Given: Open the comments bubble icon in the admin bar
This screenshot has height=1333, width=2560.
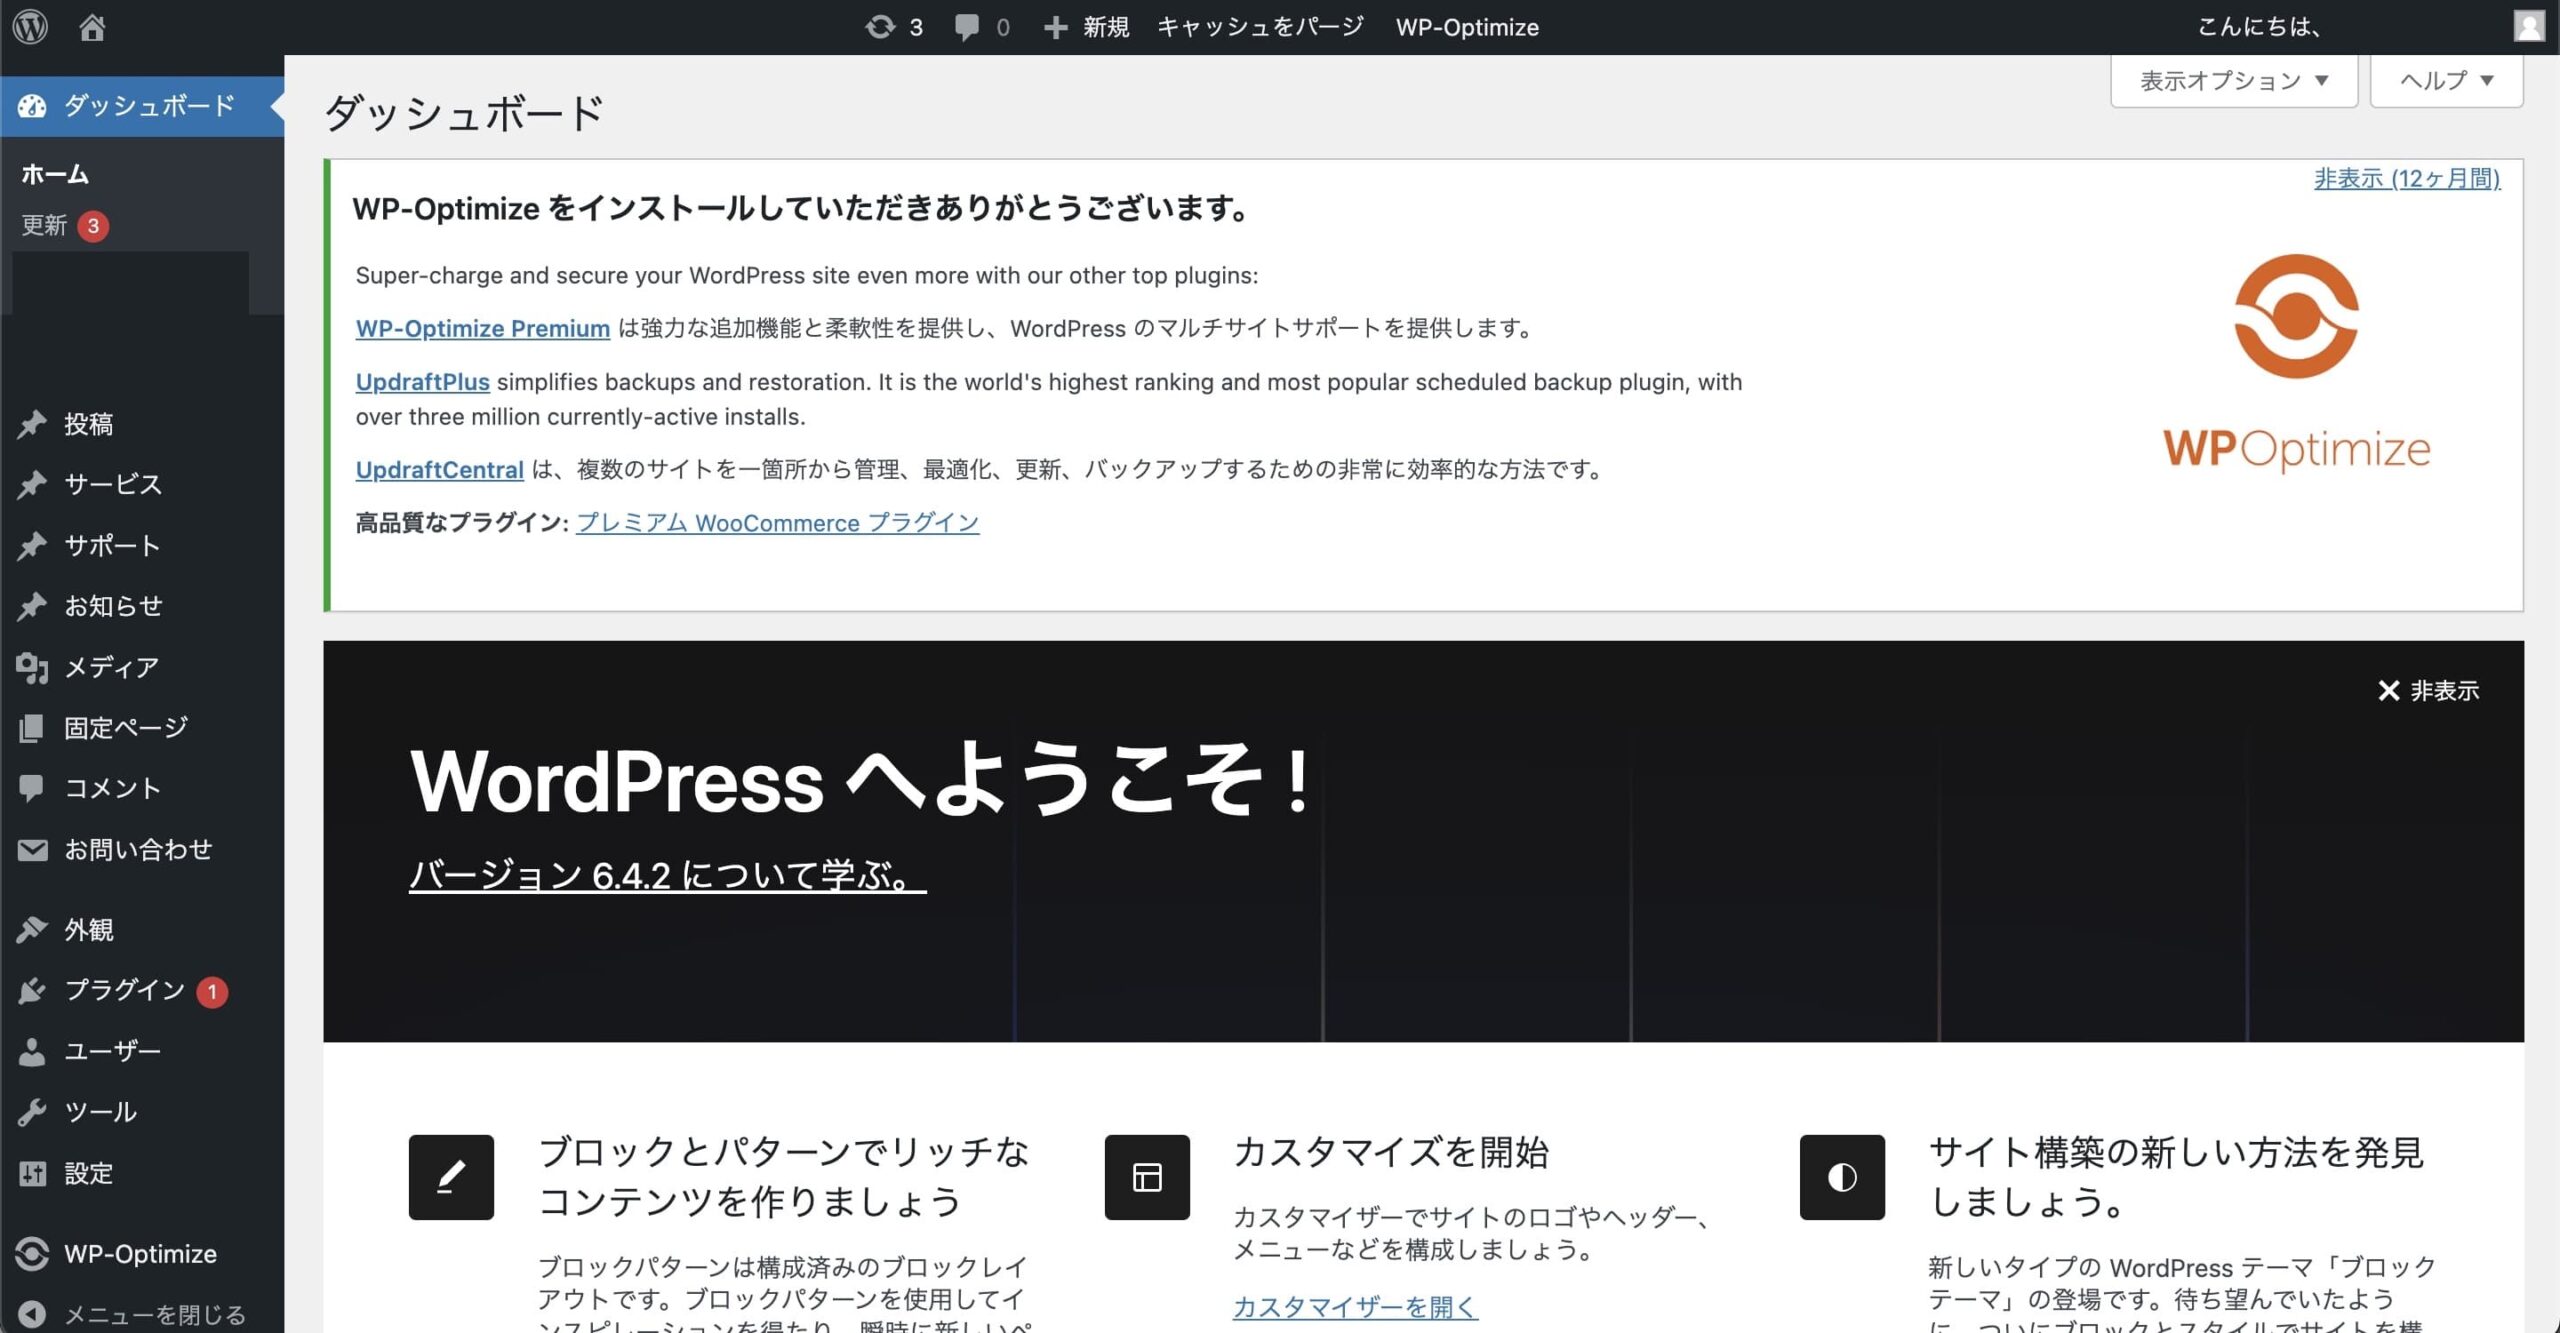Looking at the screenshot, I should (966, 27).
